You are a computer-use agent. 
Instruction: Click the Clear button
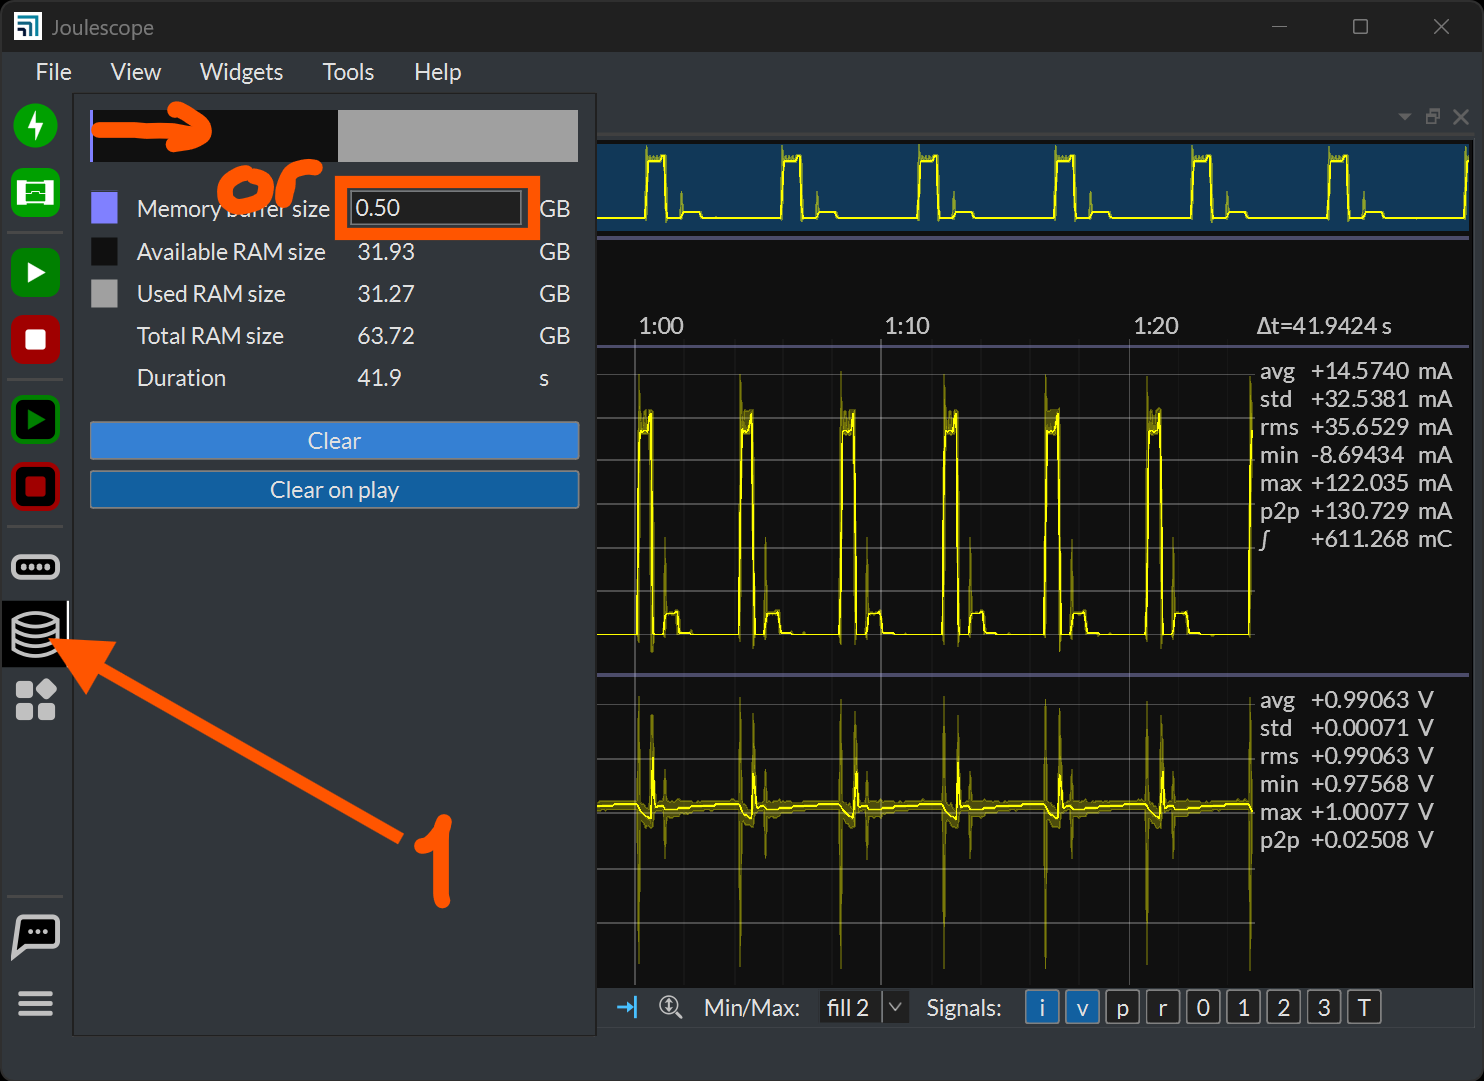coord(334,441)
